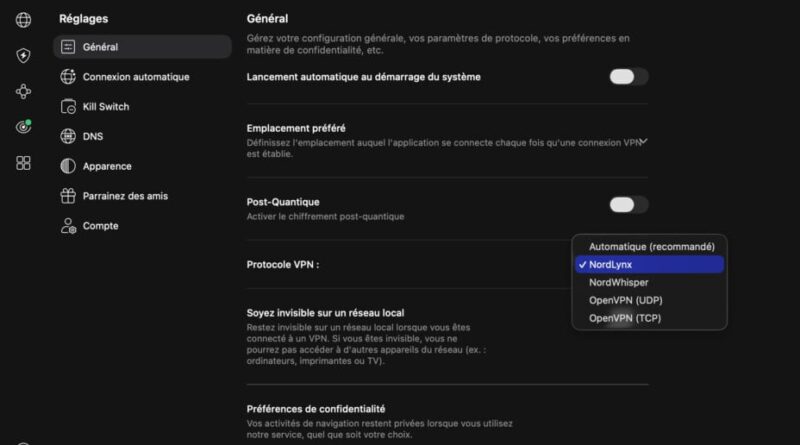Click the Apparence half-circle icon
Viewport: 800px width, 445px height.
(x=68, y=166)
